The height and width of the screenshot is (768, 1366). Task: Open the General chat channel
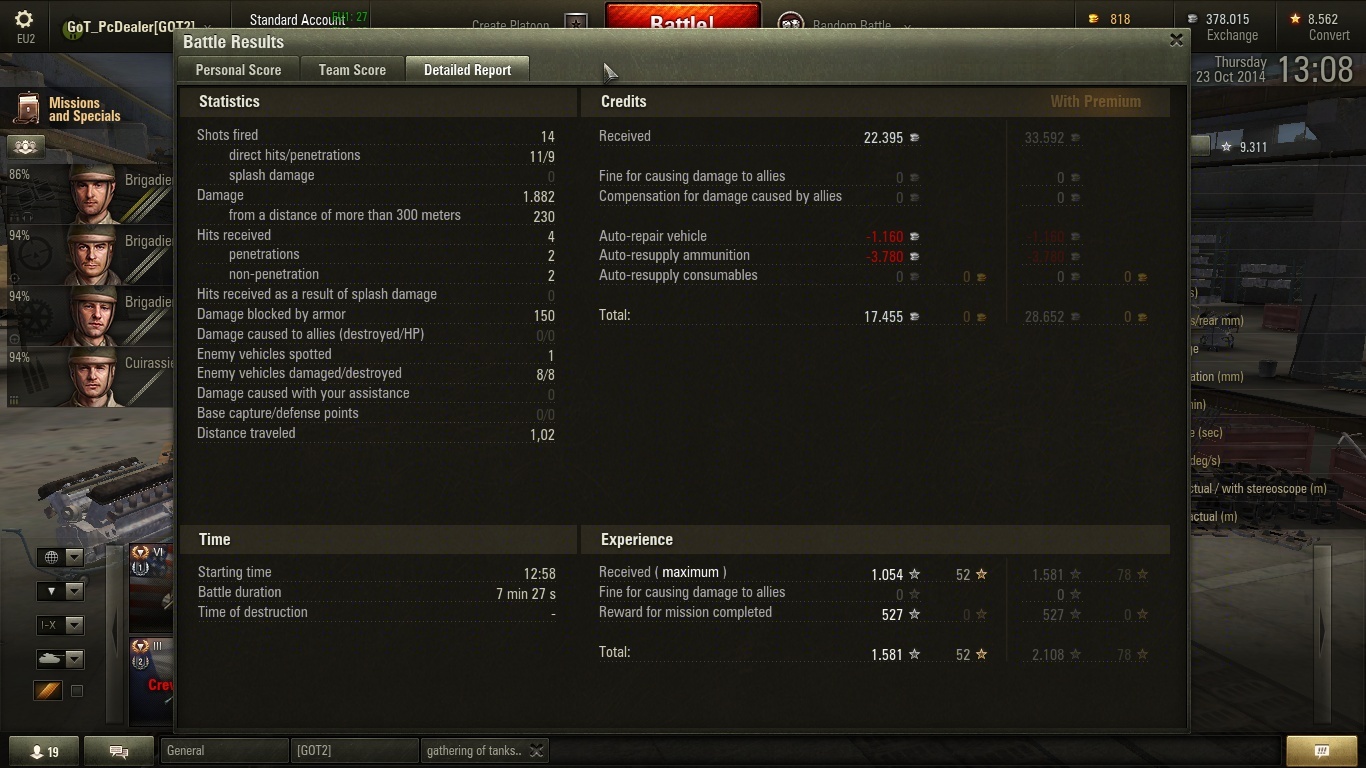click(x=223, y=751)
